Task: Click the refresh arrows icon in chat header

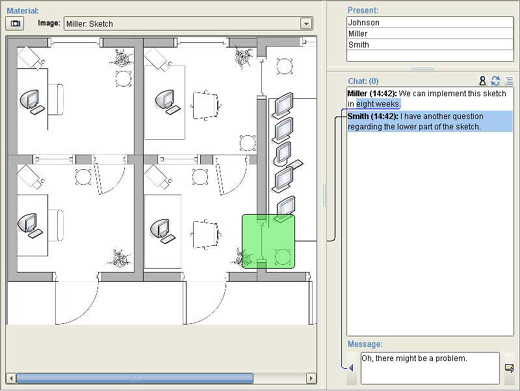Action: [x=496, y=80]
